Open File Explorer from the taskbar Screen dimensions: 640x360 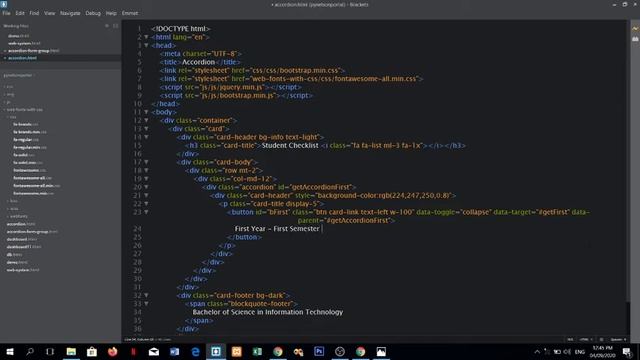click(71, 351)
